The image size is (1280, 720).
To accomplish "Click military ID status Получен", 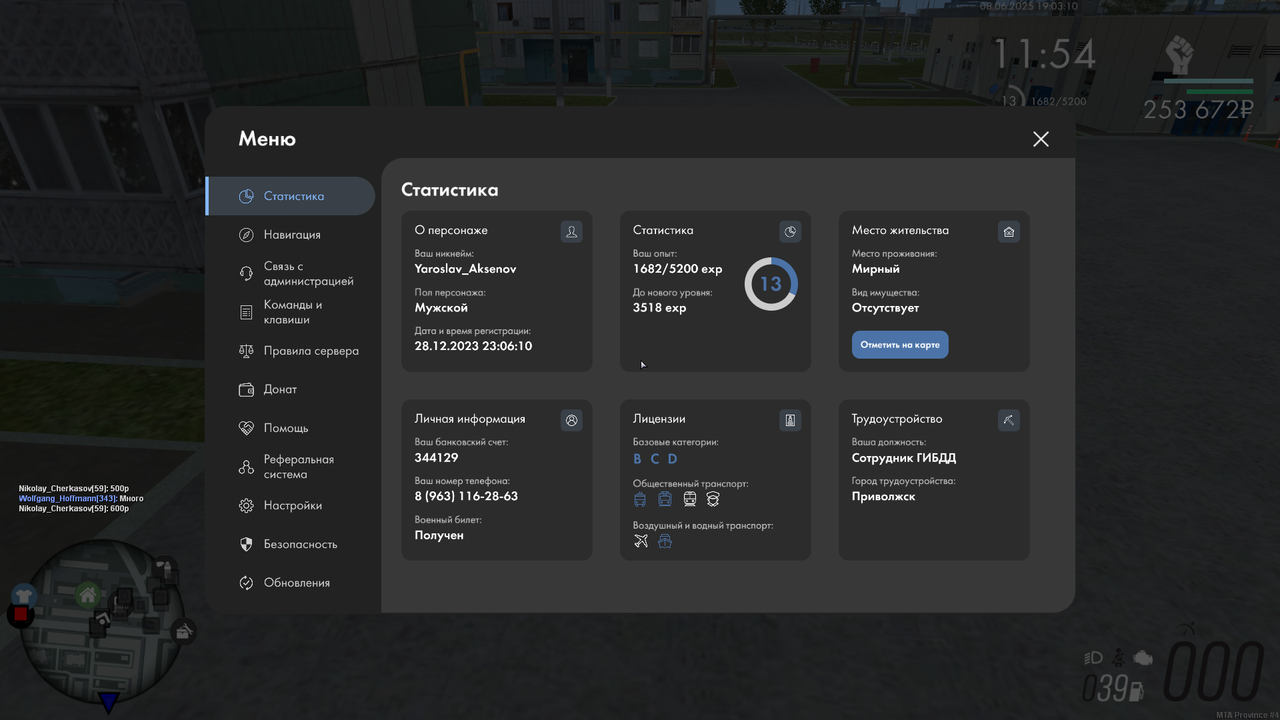I will coord(439,535).
